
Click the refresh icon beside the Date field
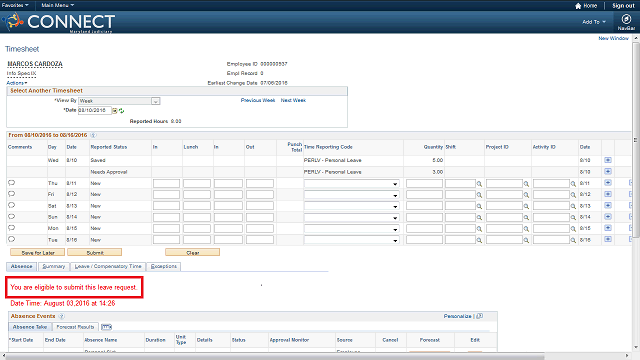pos(122,111)
